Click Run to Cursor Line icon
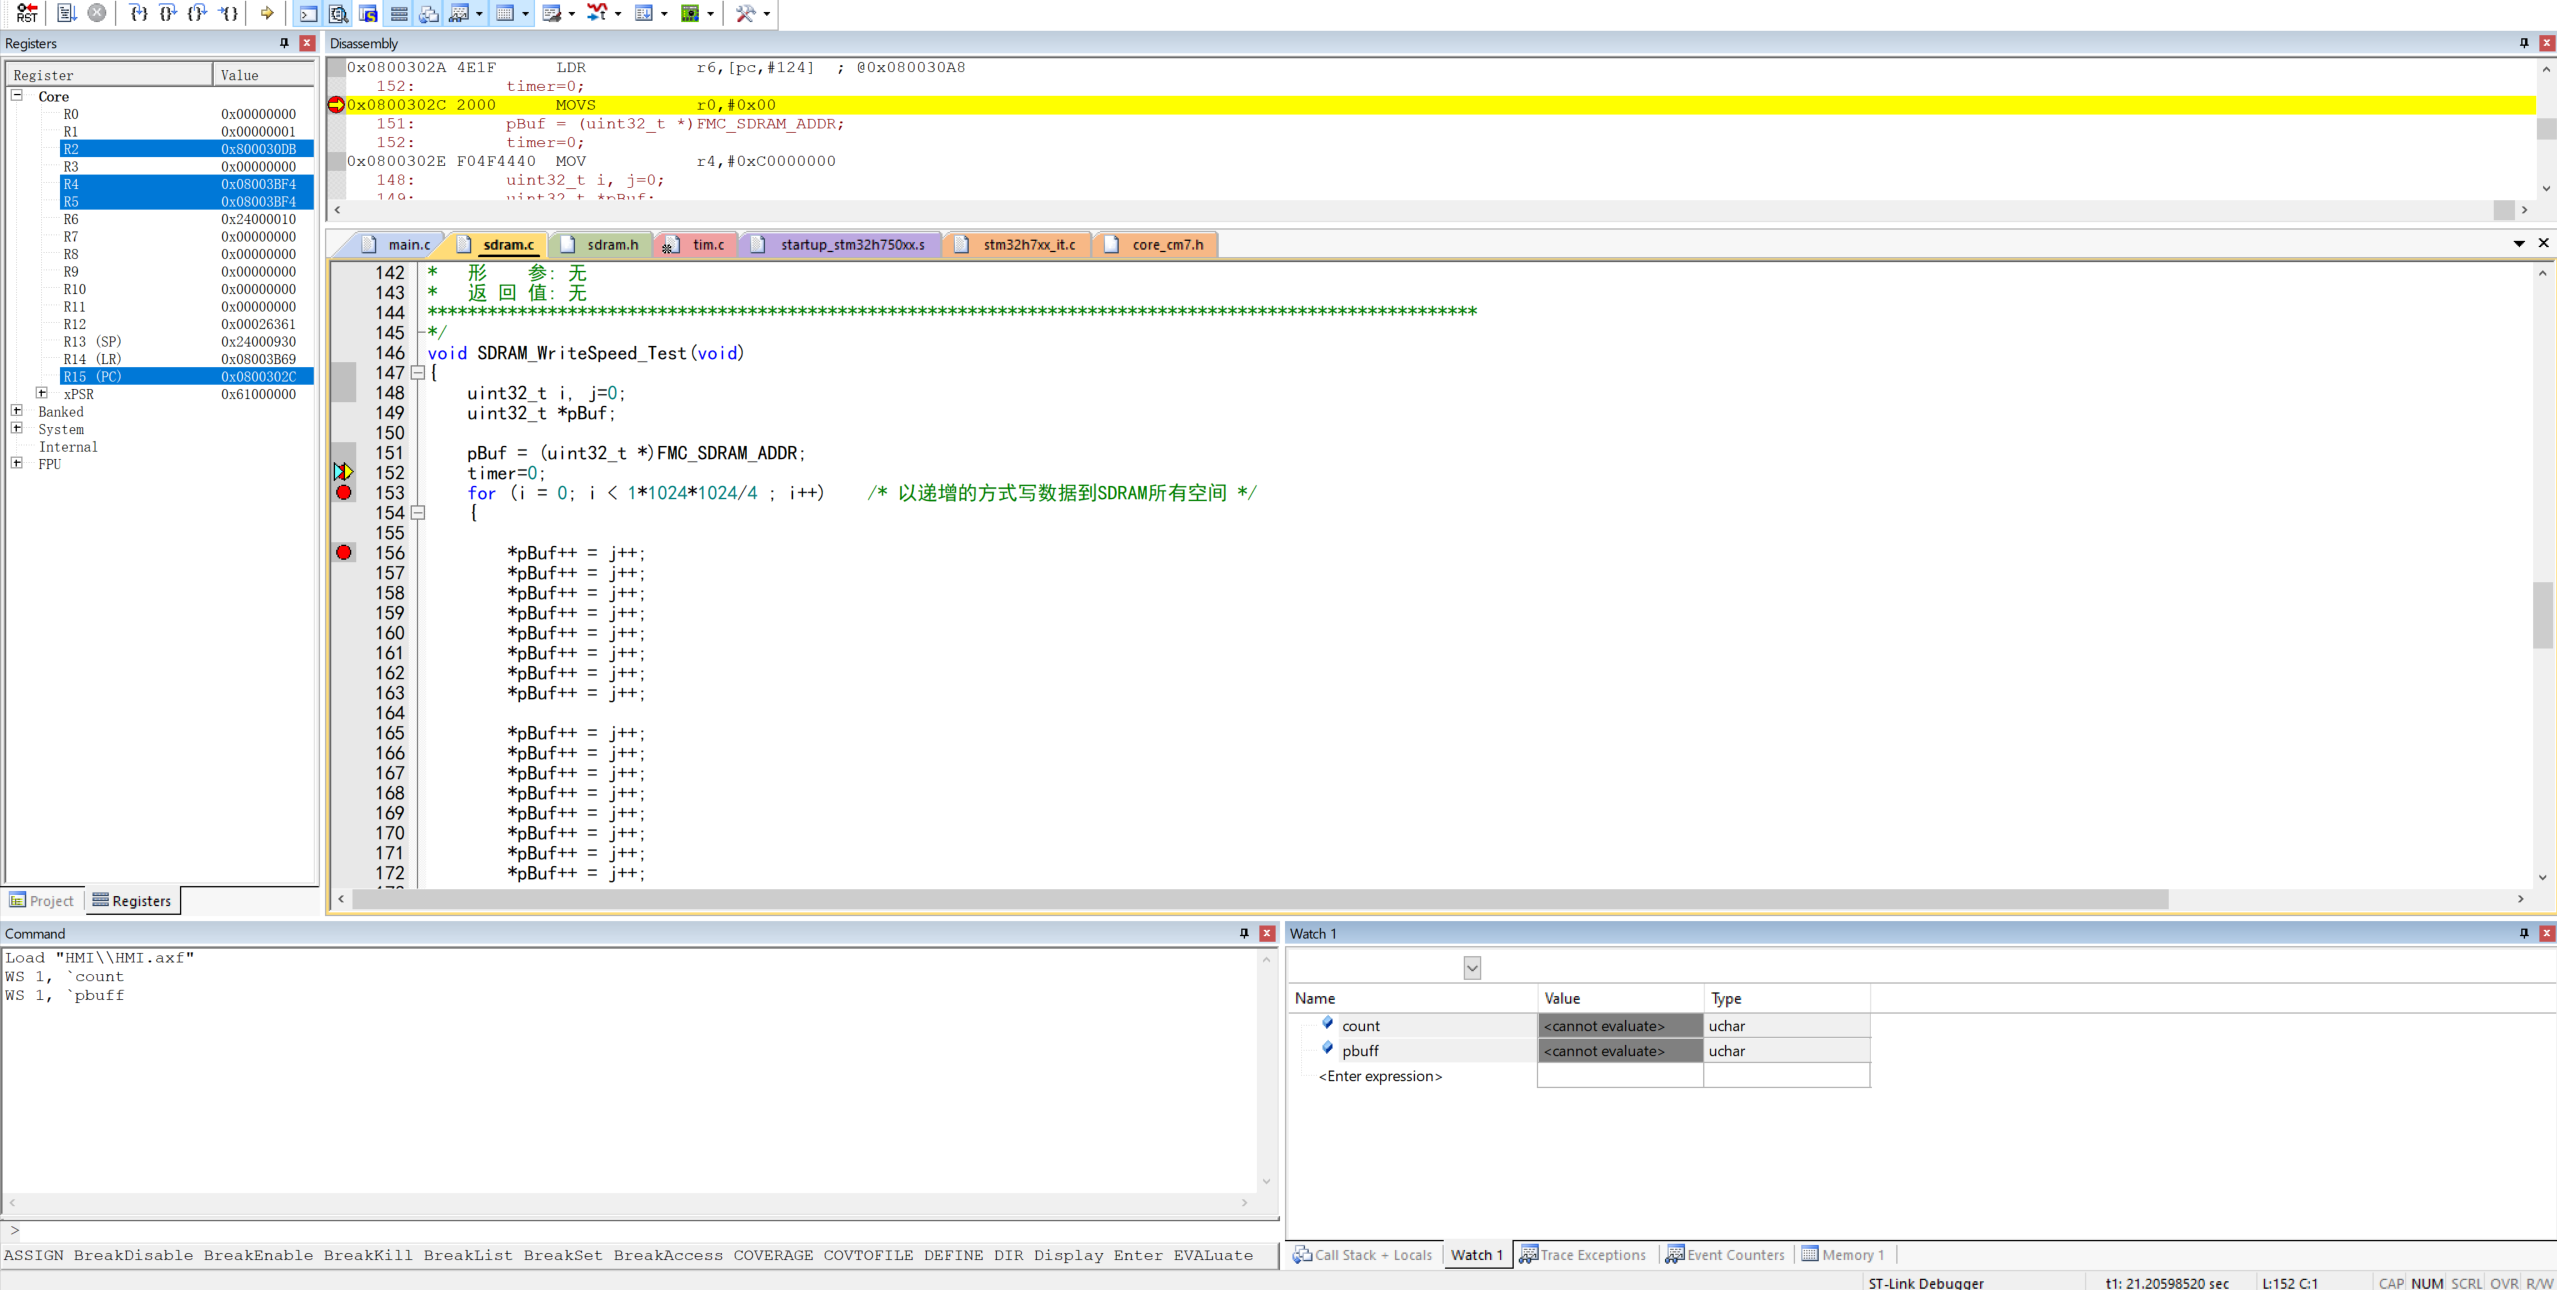2557x1290 pixels. pyautogui.click(x=229, y=13)
